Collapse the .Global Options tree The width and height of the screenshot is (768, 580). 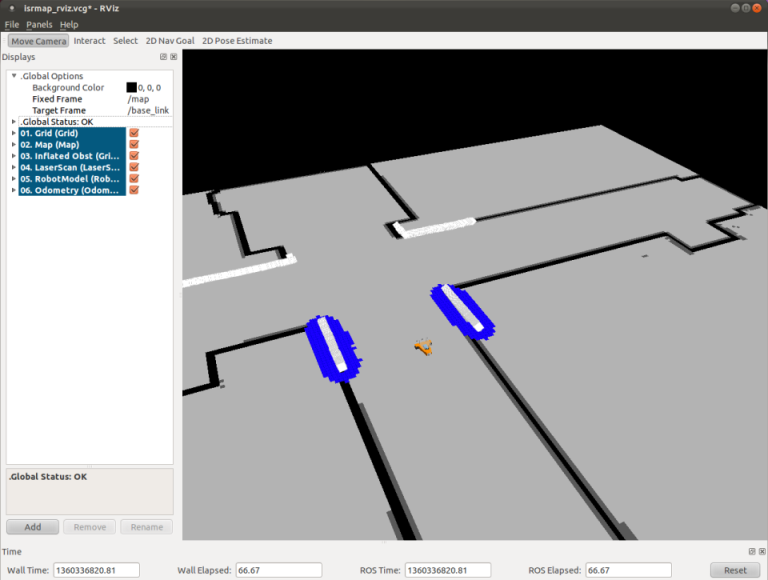click(14, 76)
